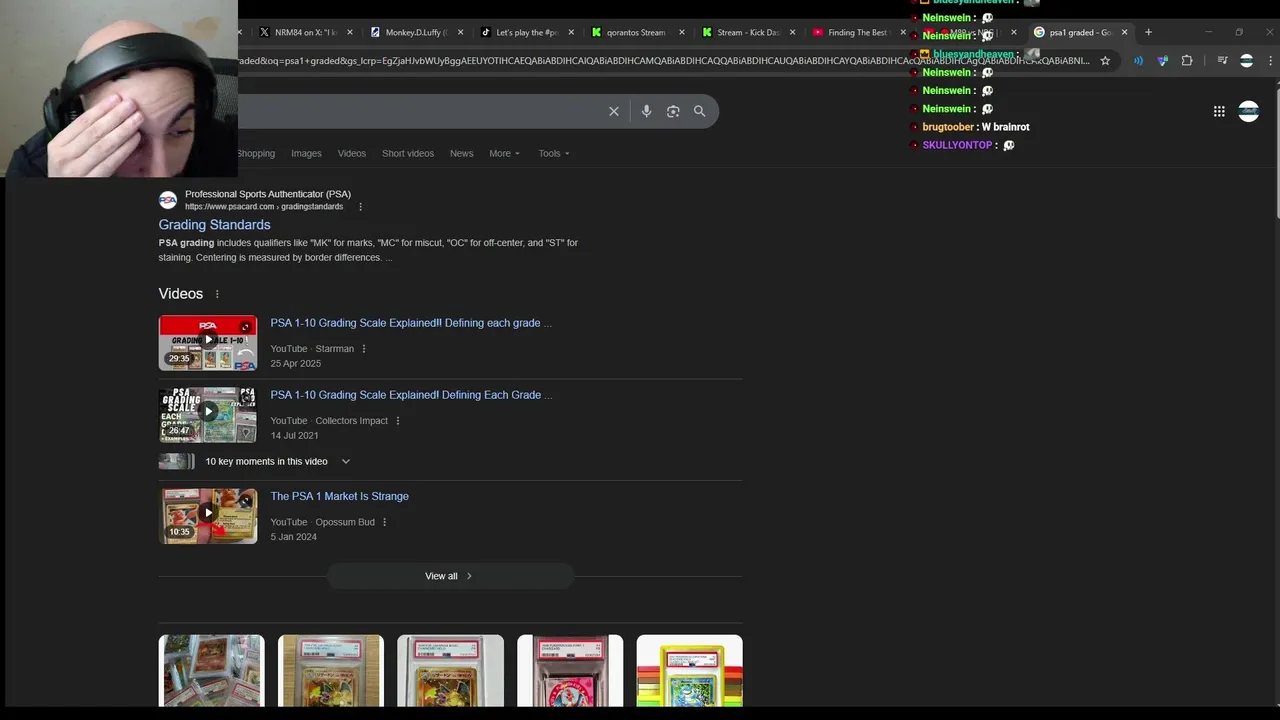
Task: Open the Google apps grid
Action: [1219, 111]
